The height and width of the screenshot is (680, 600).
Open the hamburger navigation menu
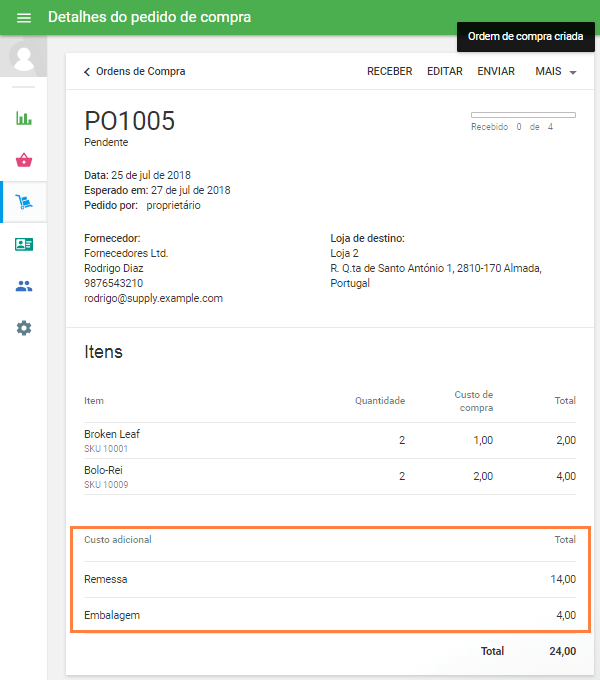tap(24, 18)
